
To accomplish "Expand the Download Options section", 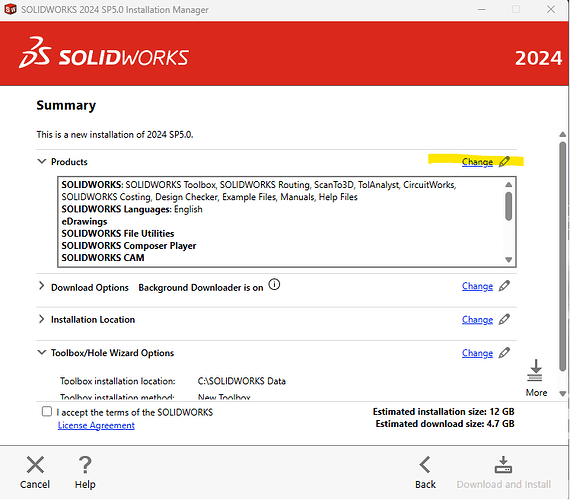I will tap(41, 286).
